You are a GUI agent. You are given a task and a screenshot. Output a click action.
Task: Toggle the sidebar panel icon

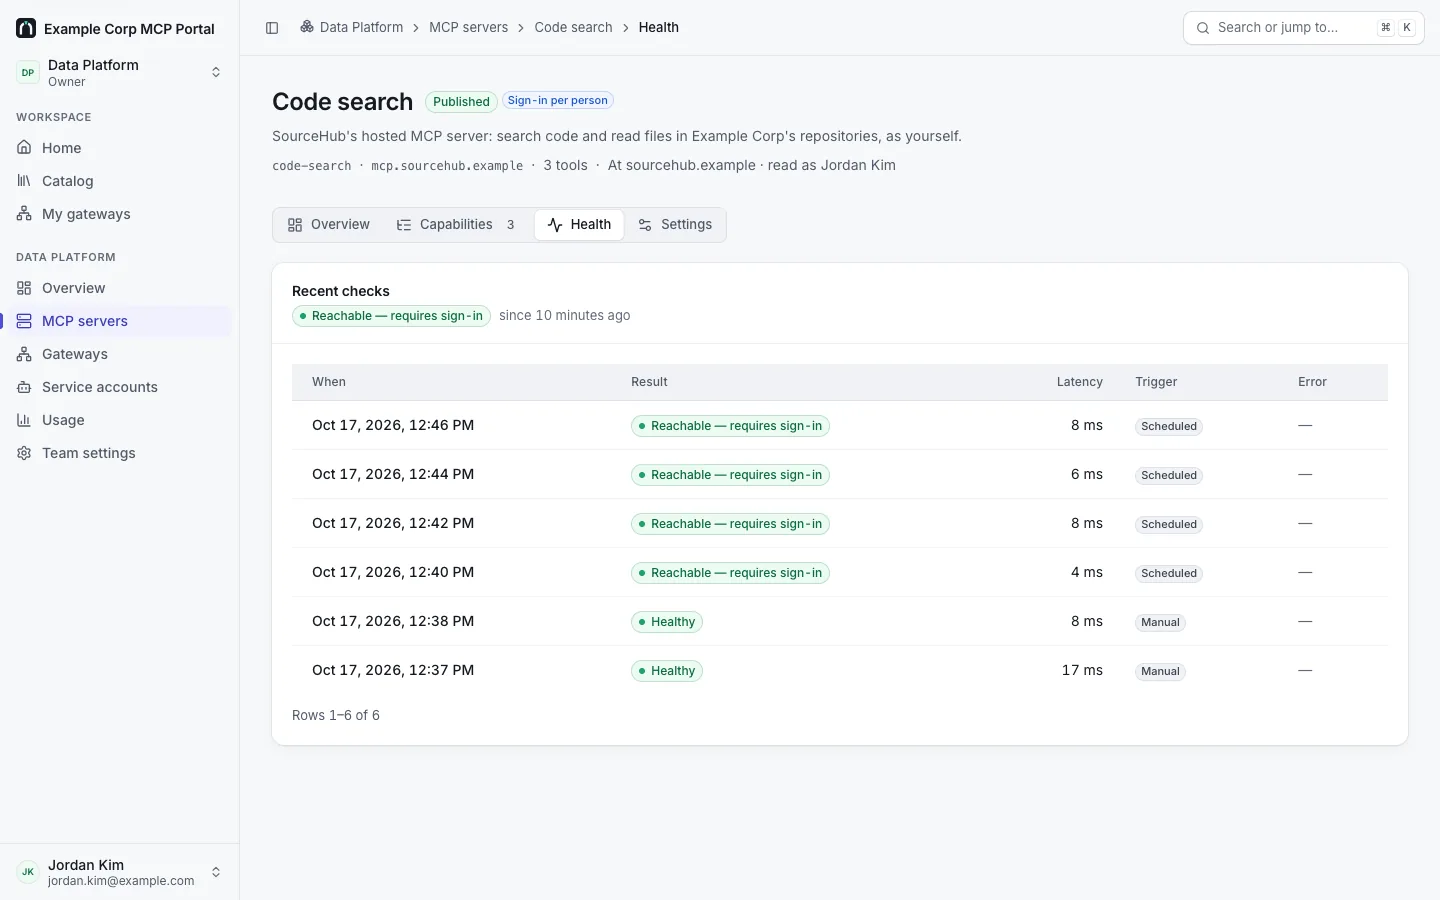pos(272,28)
